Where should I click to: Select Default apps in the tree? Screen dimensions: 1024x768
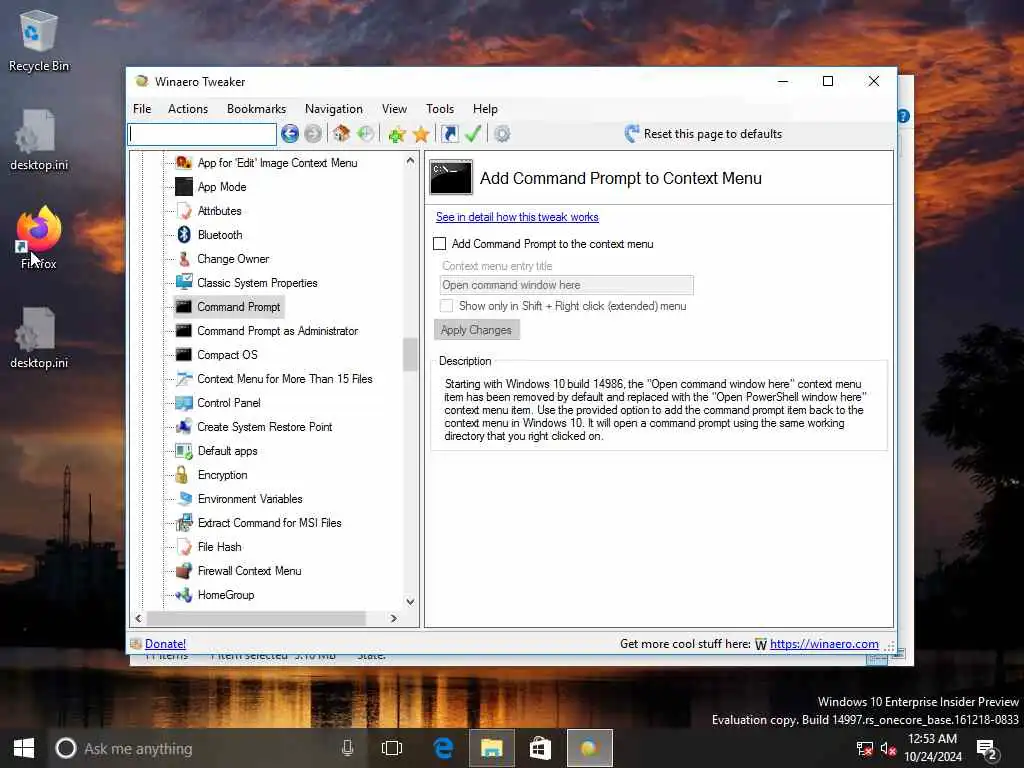(227, 451)
